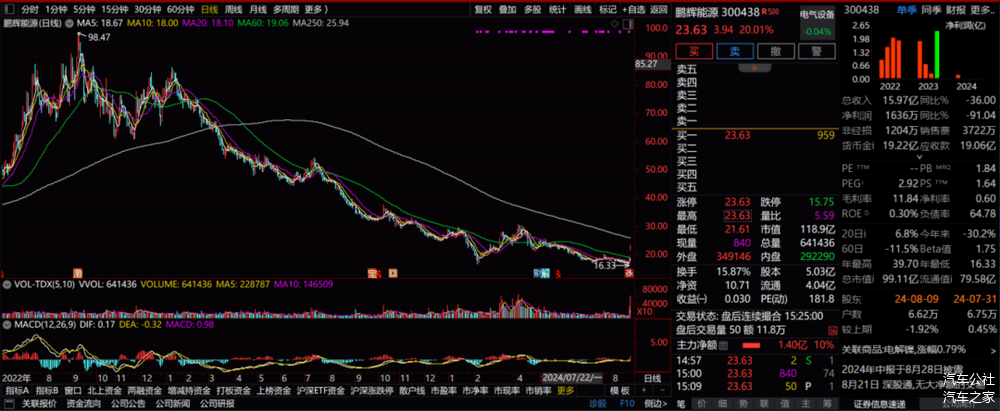Open the 多股 multi-stock view
Image resolution: width=1000 pixels, height=411 pixels.
click(x=533, y=10)
